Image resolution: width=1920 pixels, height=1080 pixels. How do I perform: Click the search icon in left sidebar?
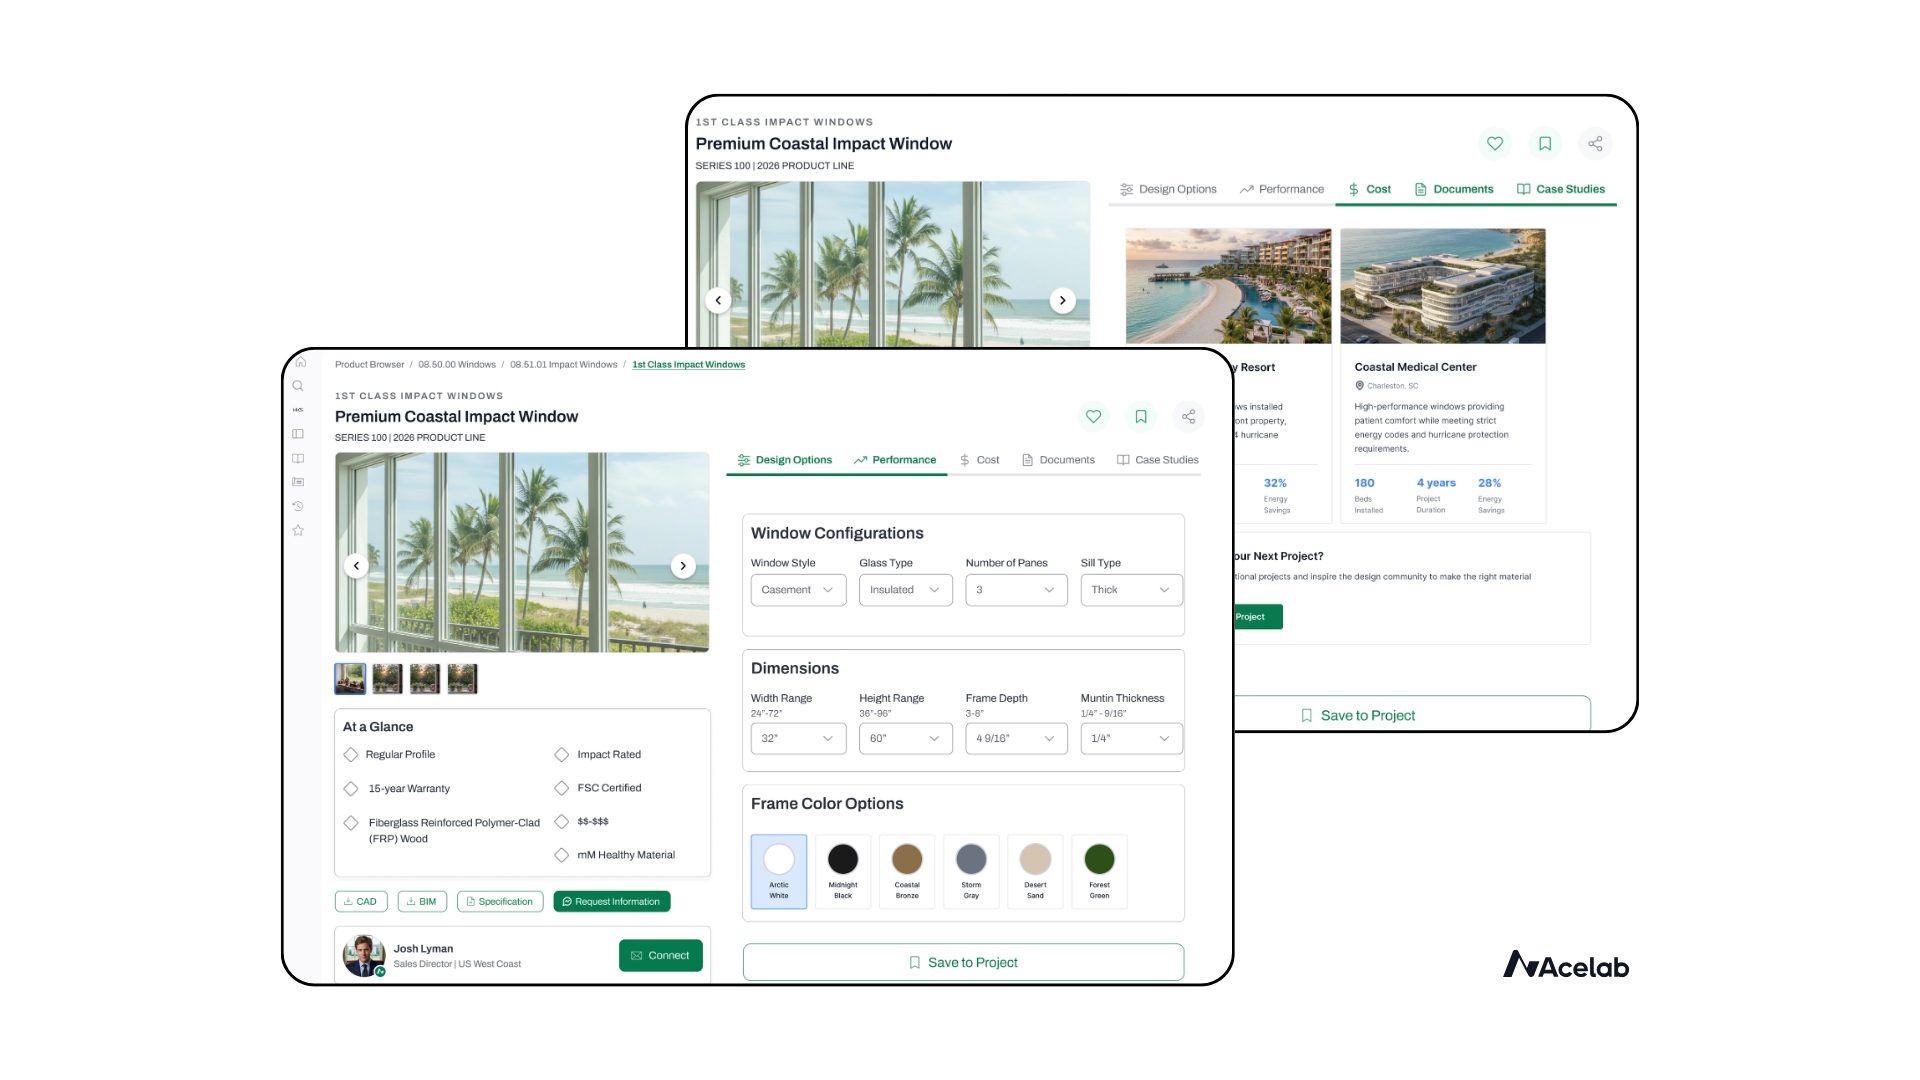click(x=298, y=386)
